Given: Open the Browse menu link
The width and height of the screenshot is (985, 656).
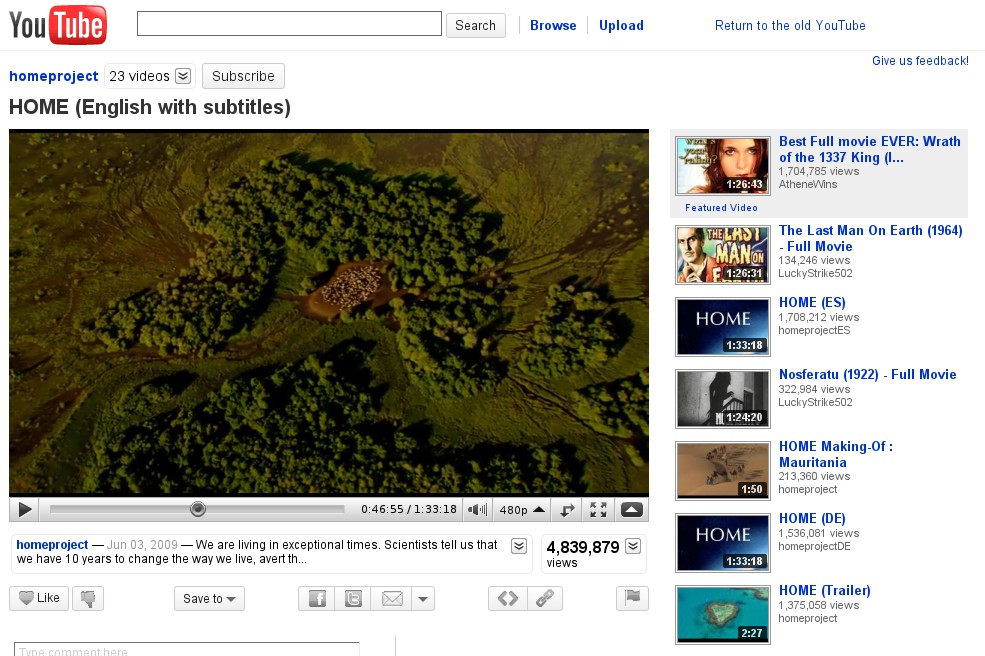Looking at the screenshot, I should point(553,25).
